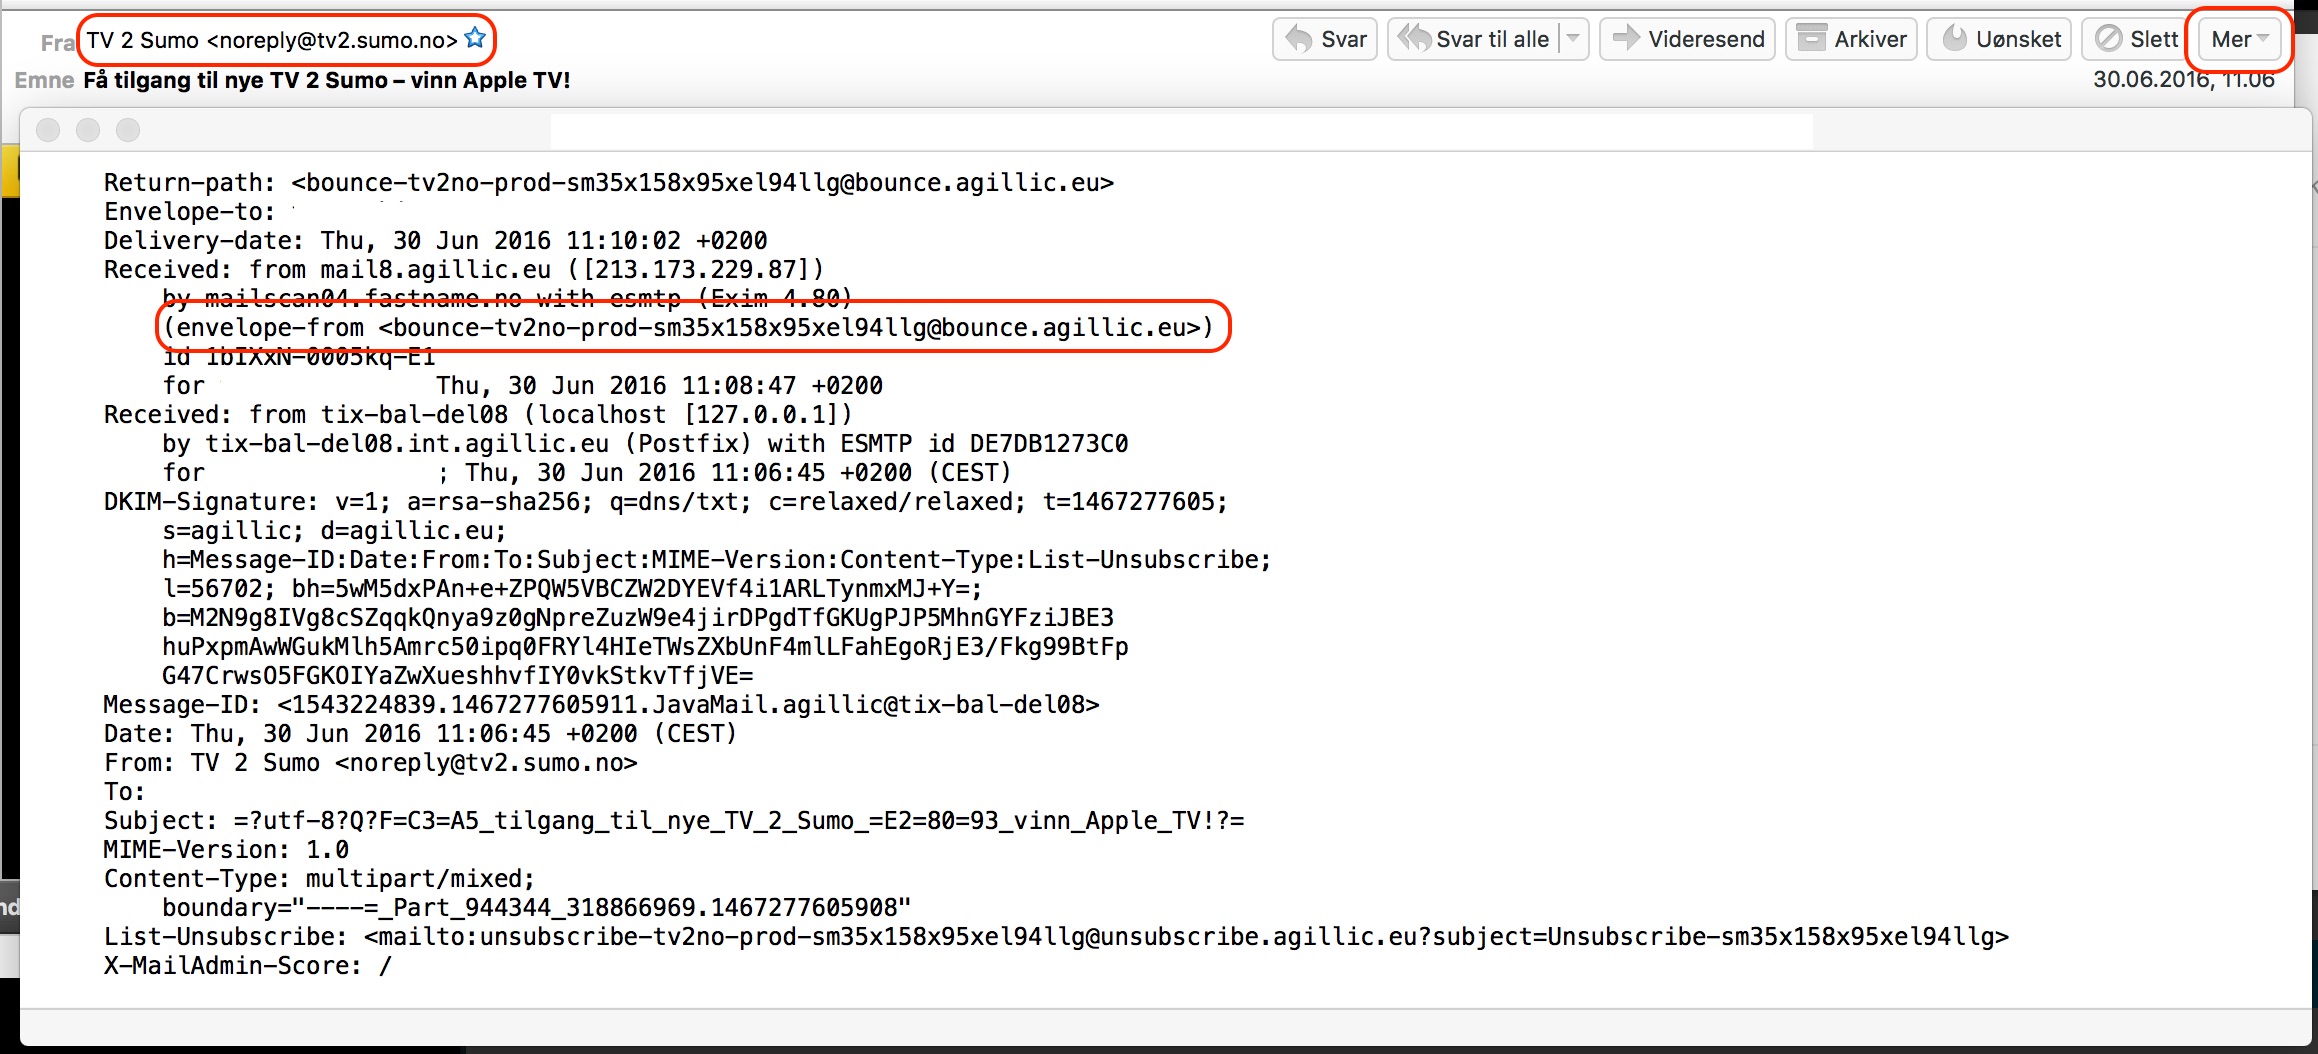2318x1054 pixels.
Task: Click the From: TV 2 Sumo source line
Action: tap(371, 763)
